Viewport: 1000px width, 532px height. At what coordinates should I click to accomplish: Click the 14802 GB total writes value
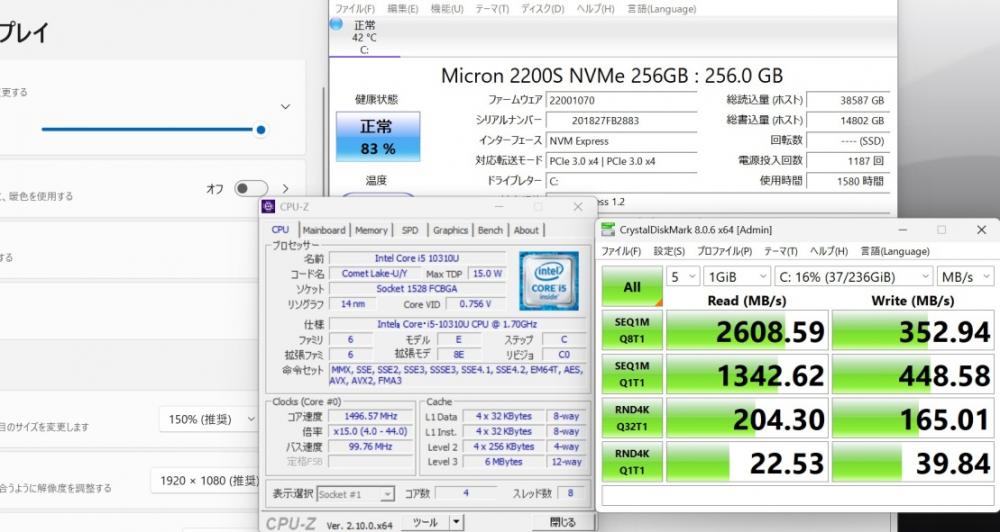click(848, 121)
